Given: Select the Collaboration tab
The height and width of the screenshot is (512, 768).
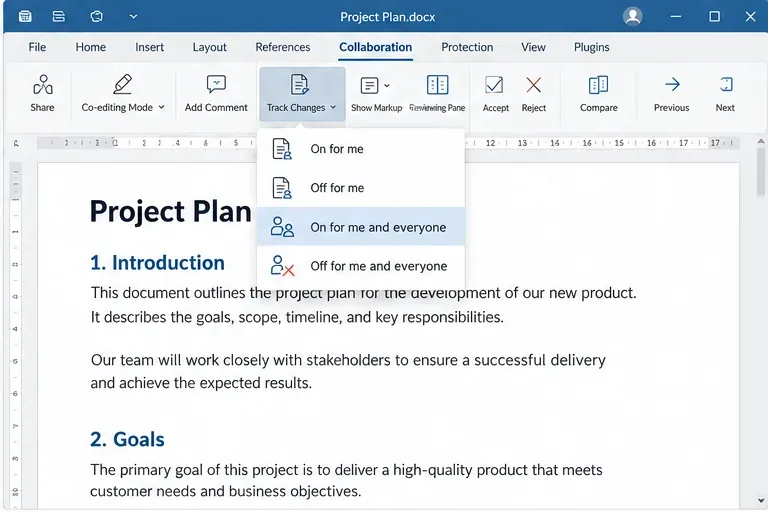Looking at the screenshot, I should (x=376, y=47).
